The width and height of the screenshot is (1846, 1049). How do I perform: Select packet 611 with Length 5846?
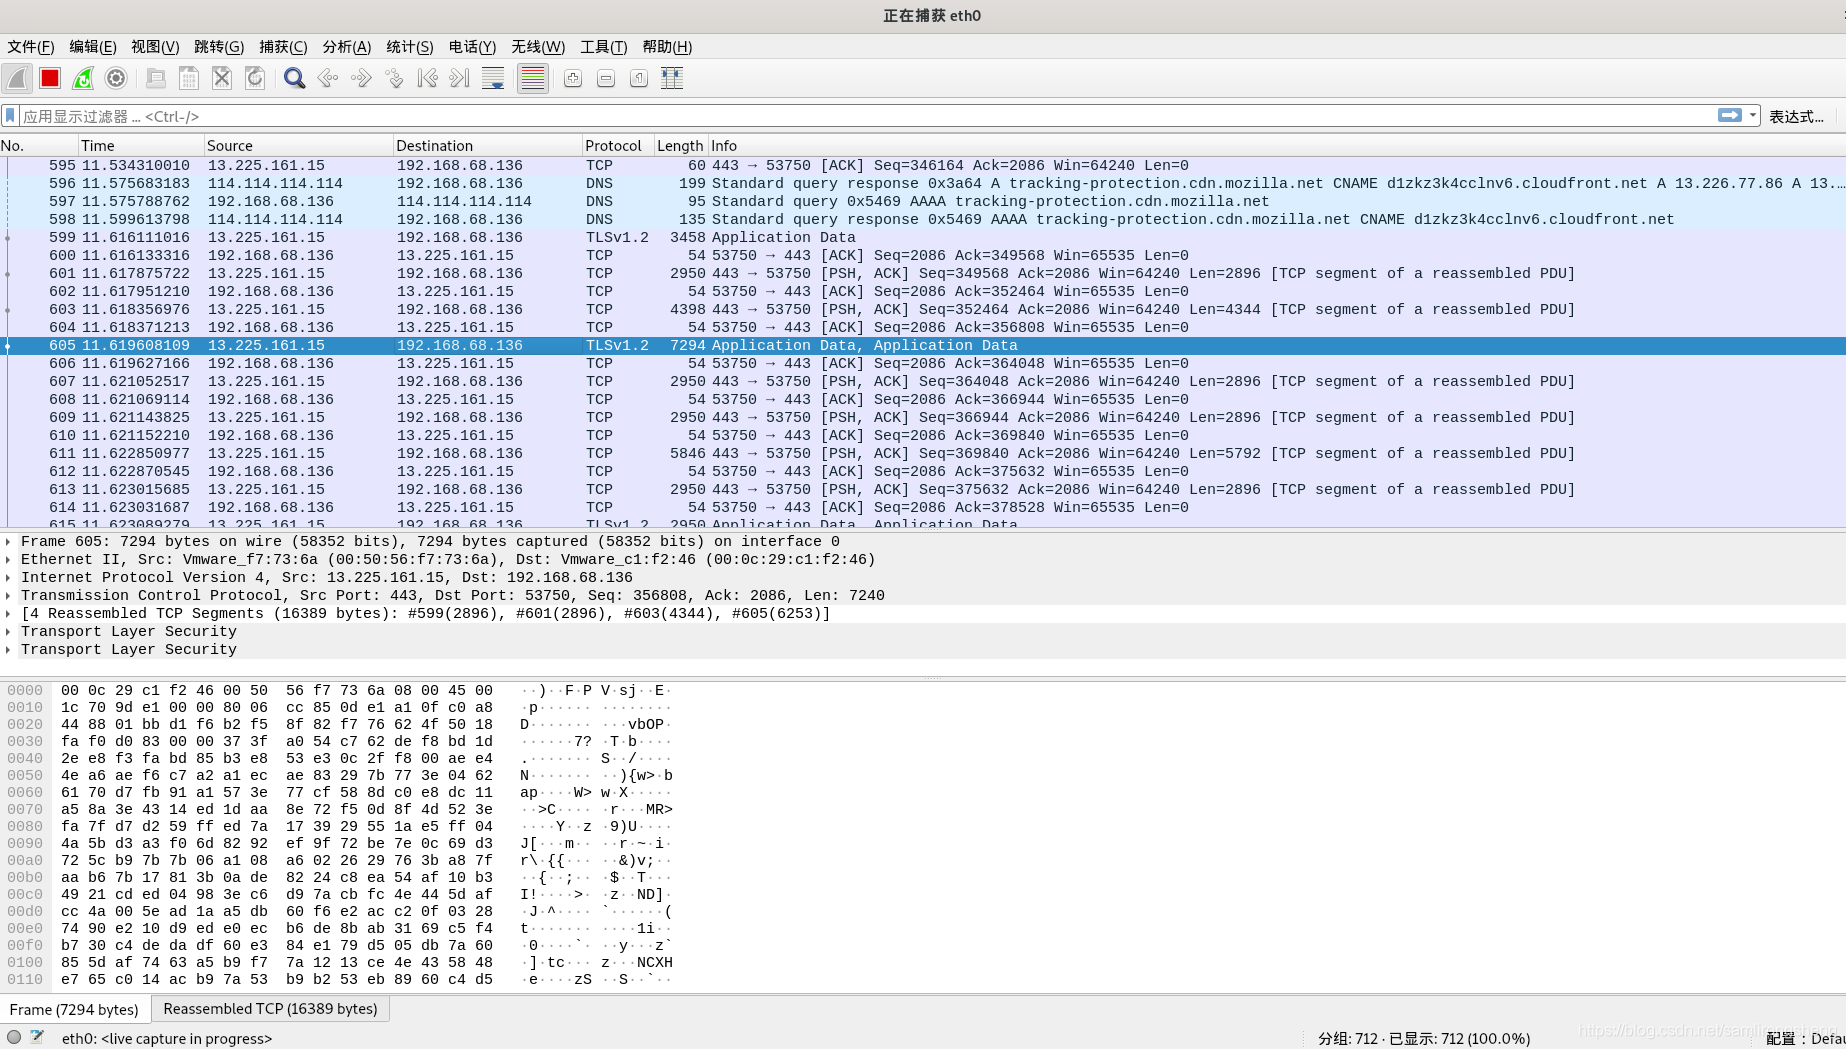tap(923, 454)
